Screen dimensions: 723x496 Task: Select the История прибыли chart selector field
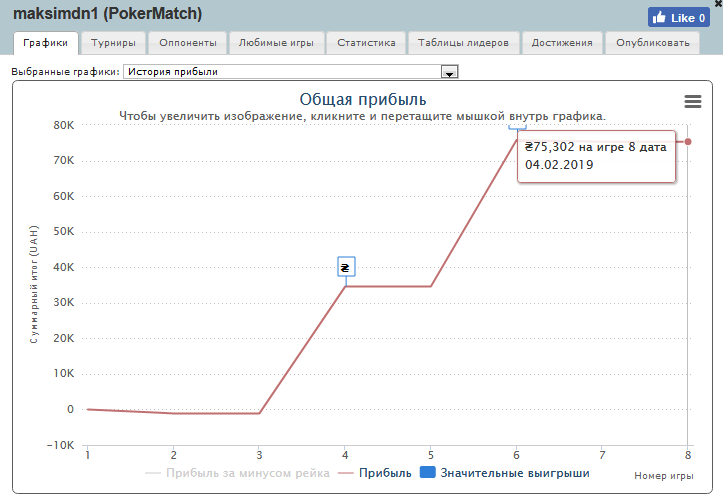click(290, 71)
